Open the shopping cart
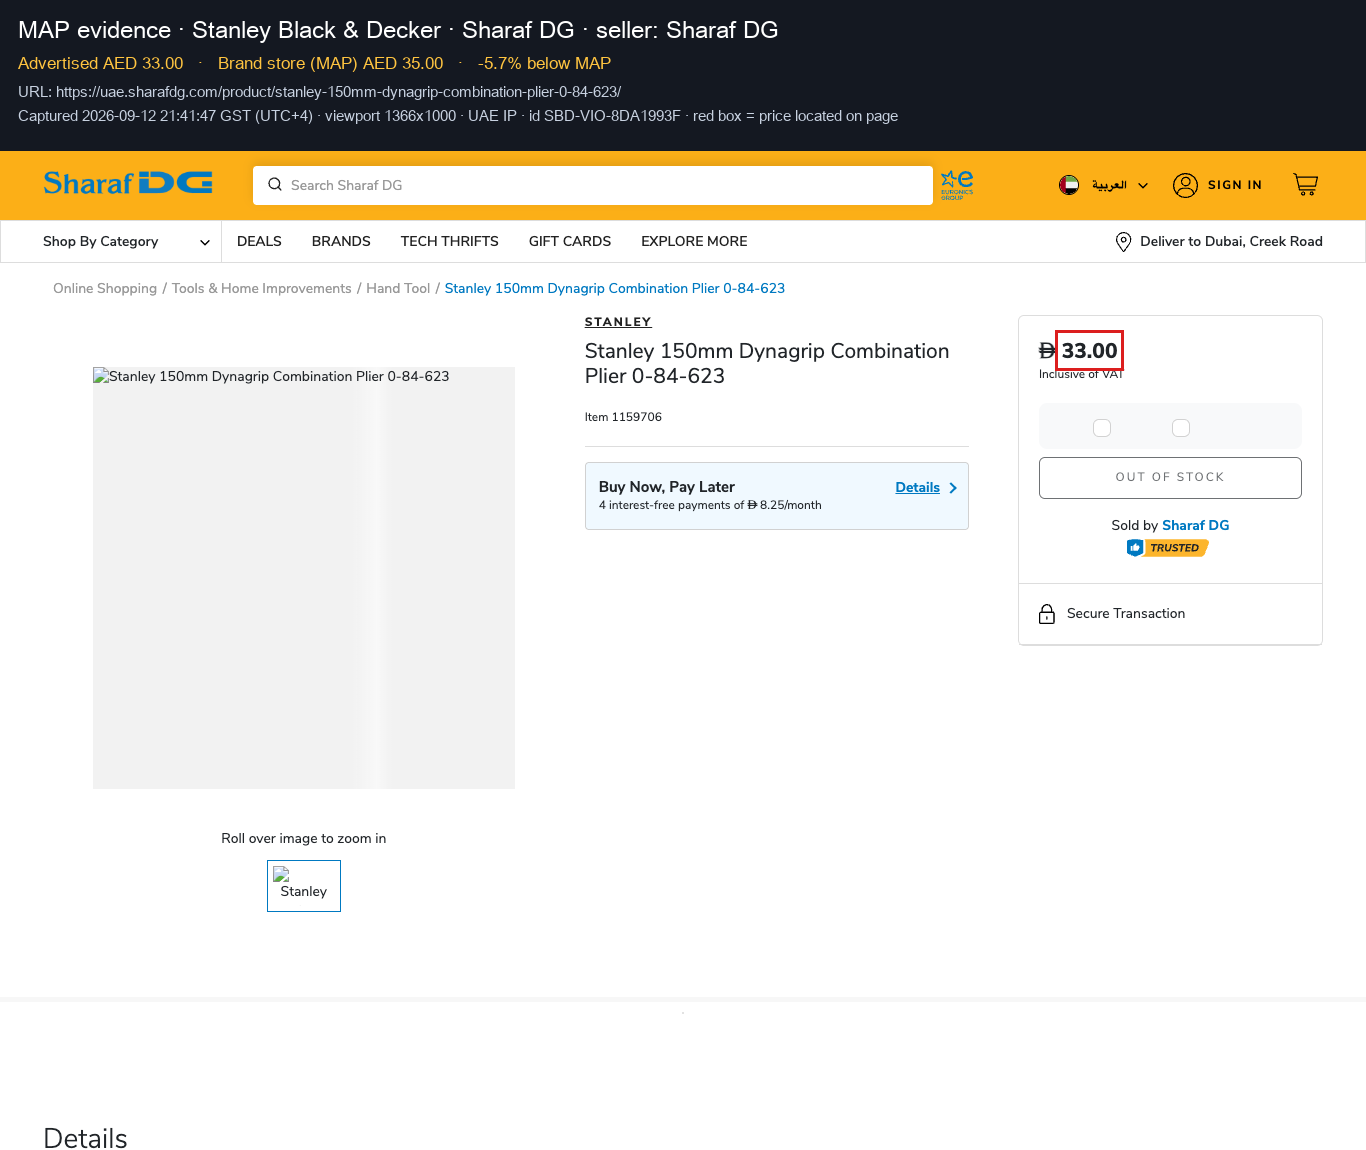The image size is (1366, 1150). point(1306,185)
